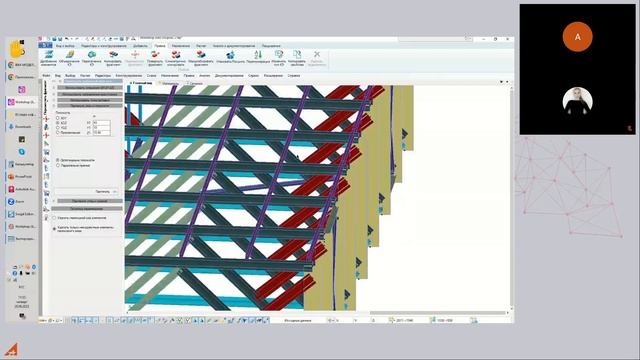This screenshot has width=640, height=360.
Task: Click the Применить button
Action: 103,191
